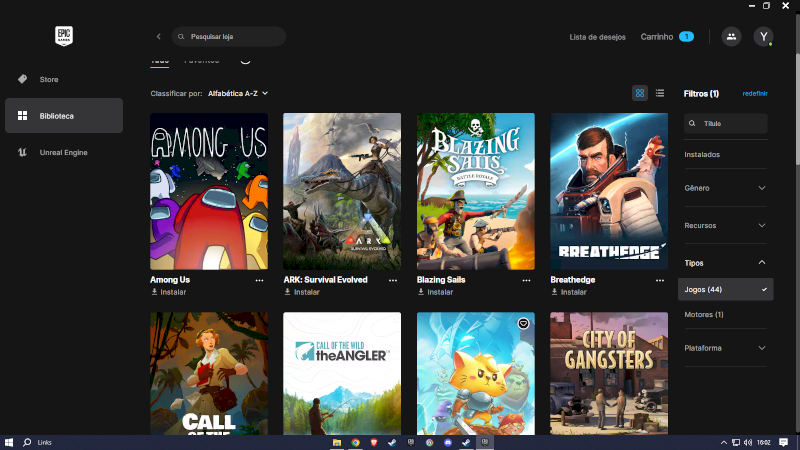Click redefinir to reset filters

click(755, 93)
